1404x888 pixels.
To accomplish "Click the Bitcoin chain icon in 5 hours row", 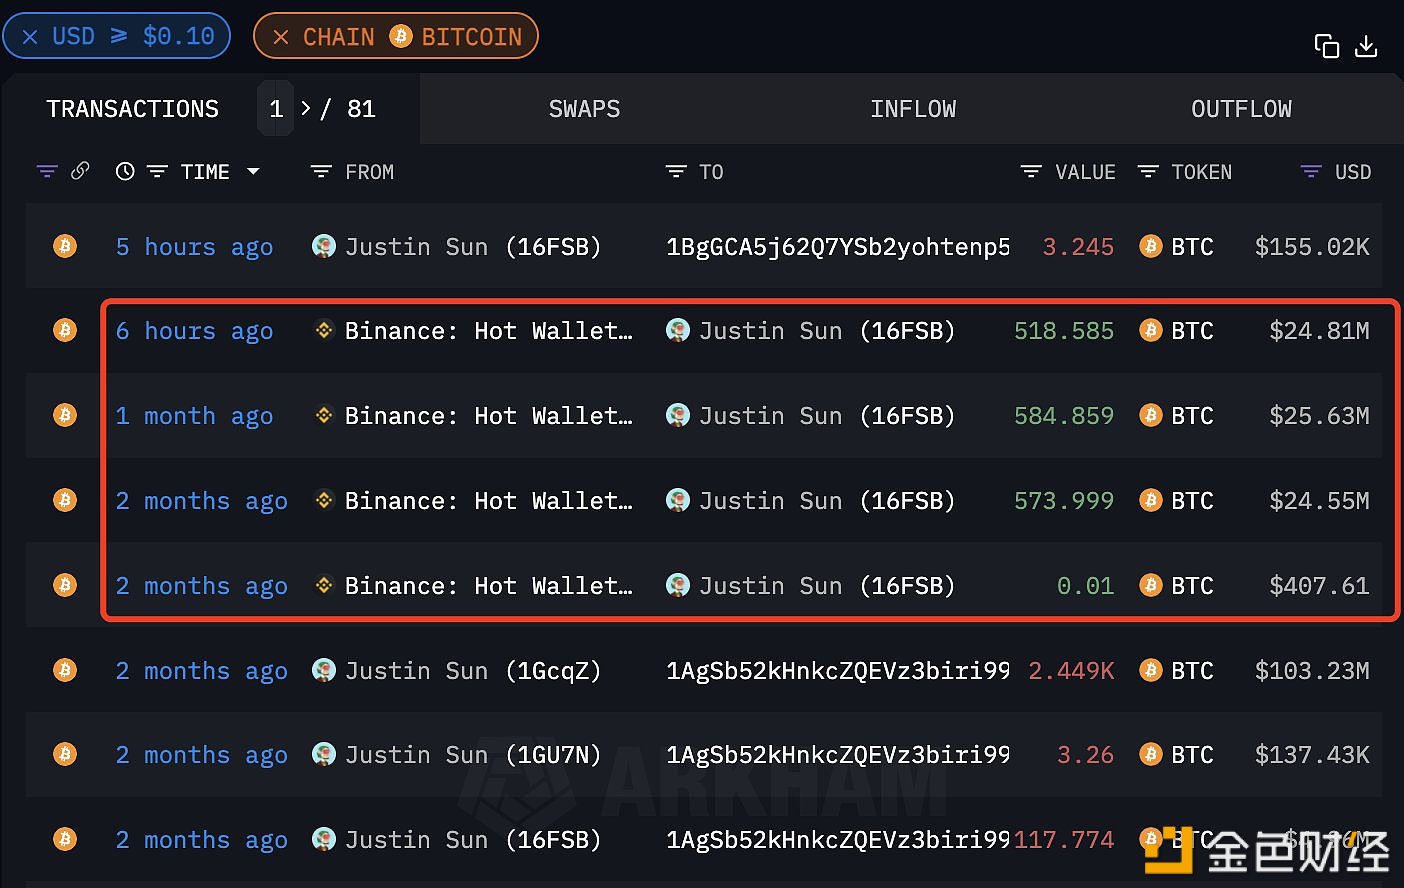I will pos(65,246).
